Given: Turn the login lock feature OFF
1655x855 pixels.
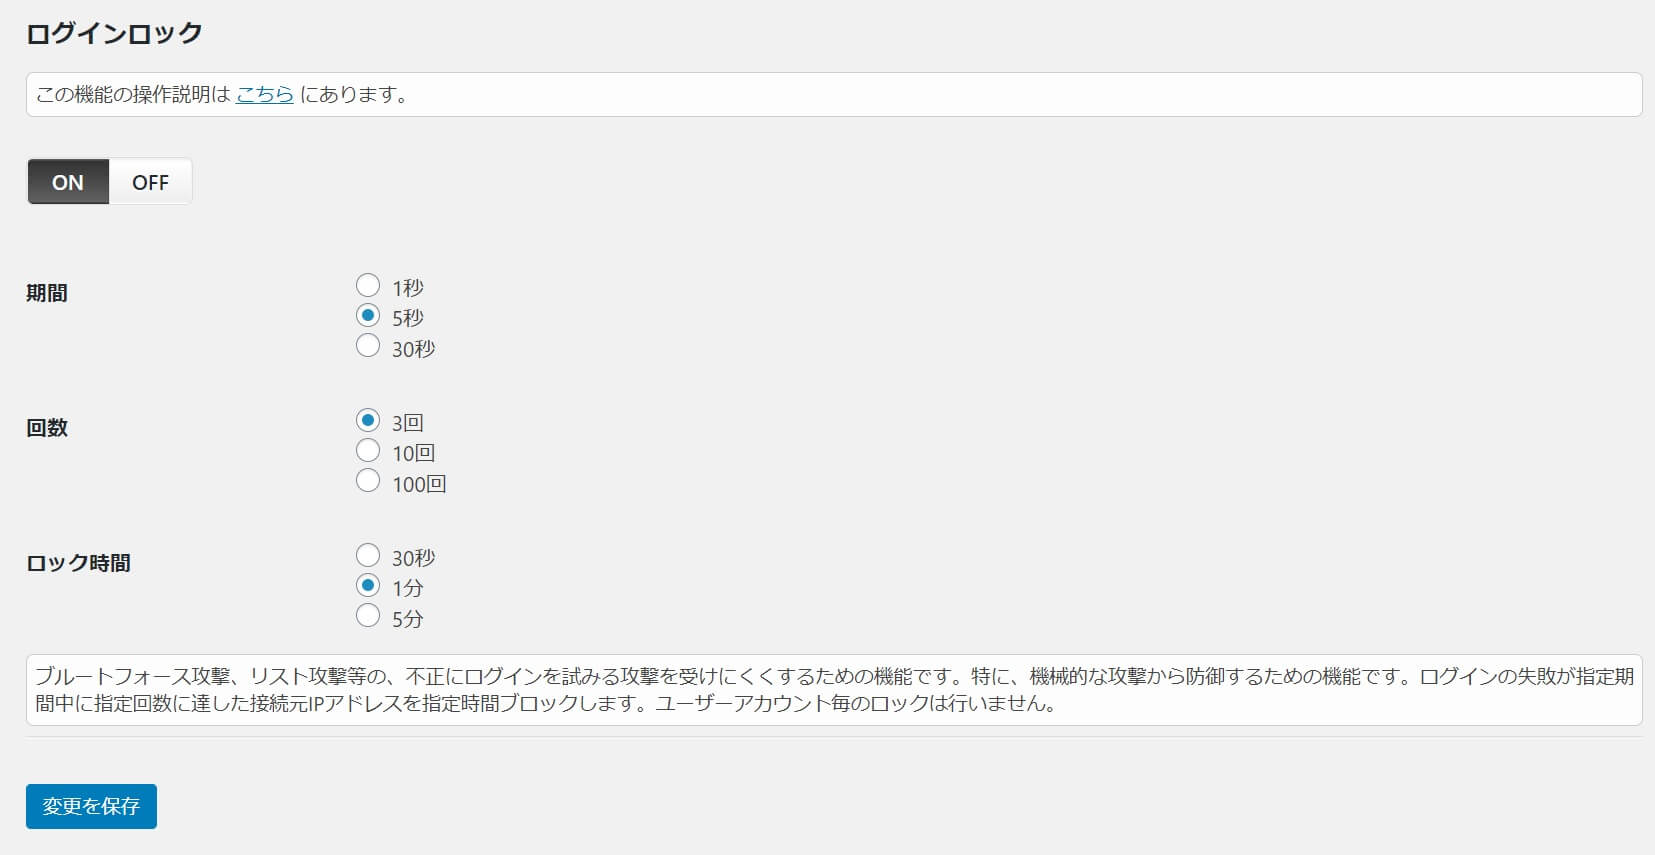Looking at the screenshot, I should tap(150, 182).
